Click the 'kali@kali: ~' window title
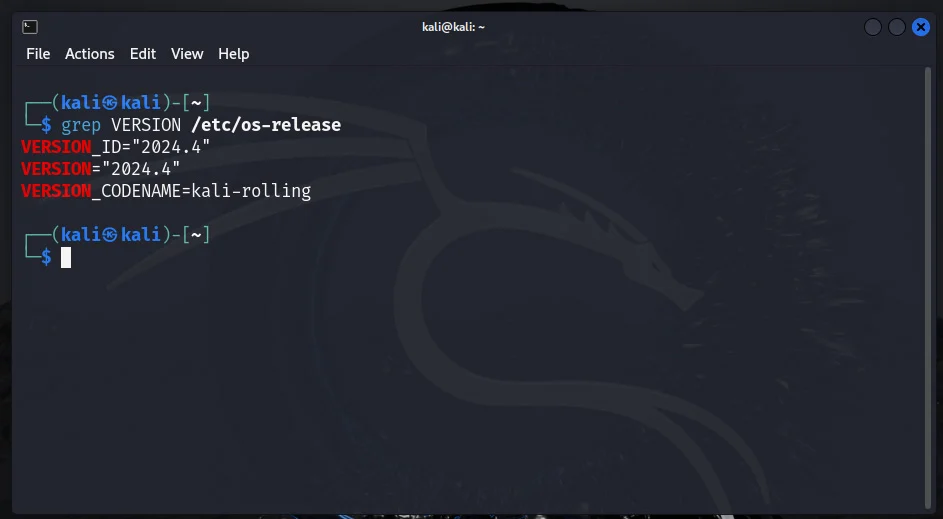The height and width of the screenshot is (519, 943). pyautogui.click(x=453, y=27)
